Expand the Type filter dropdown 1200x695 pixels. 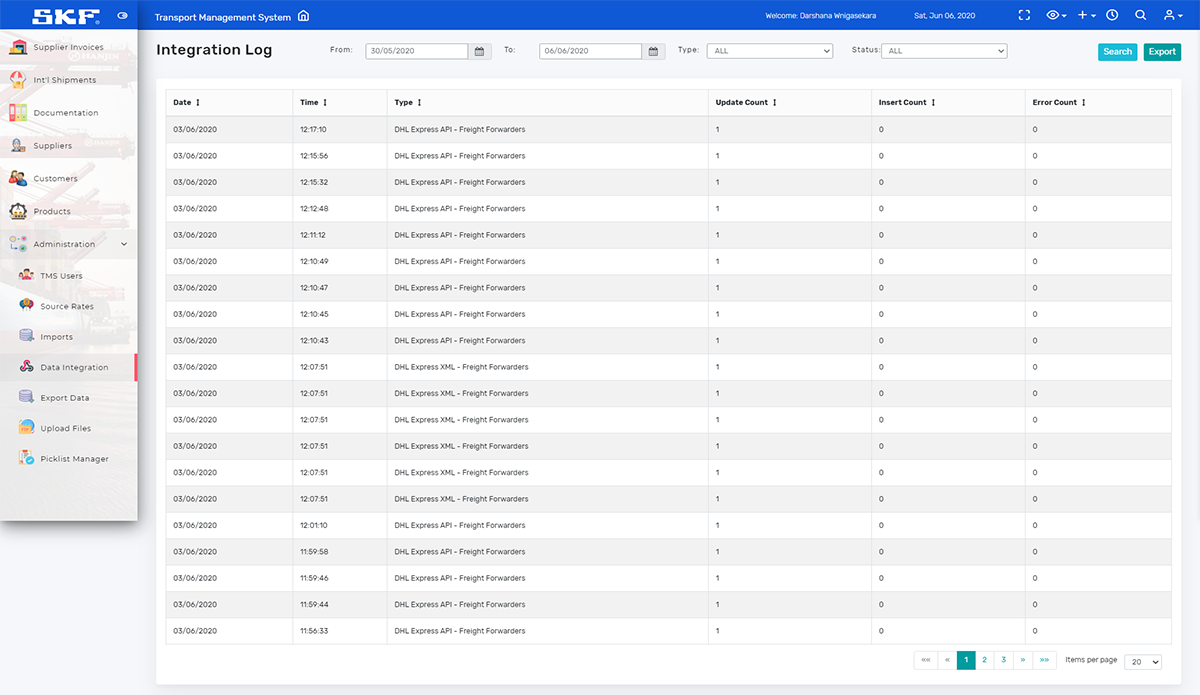point(769,51)
